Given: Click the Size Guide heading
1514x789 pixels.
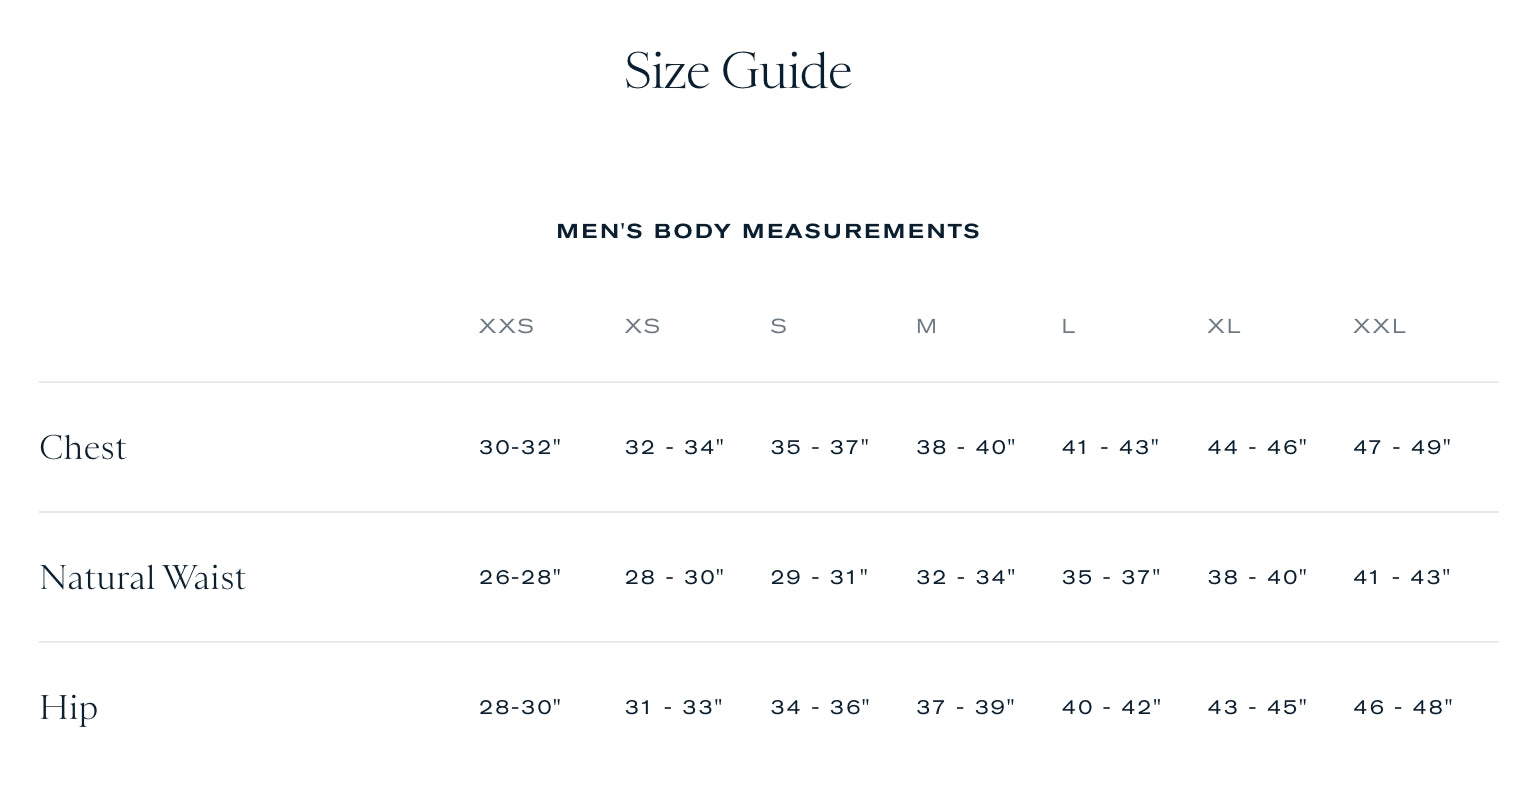Looking at the screenshot, I should [738, 72].
